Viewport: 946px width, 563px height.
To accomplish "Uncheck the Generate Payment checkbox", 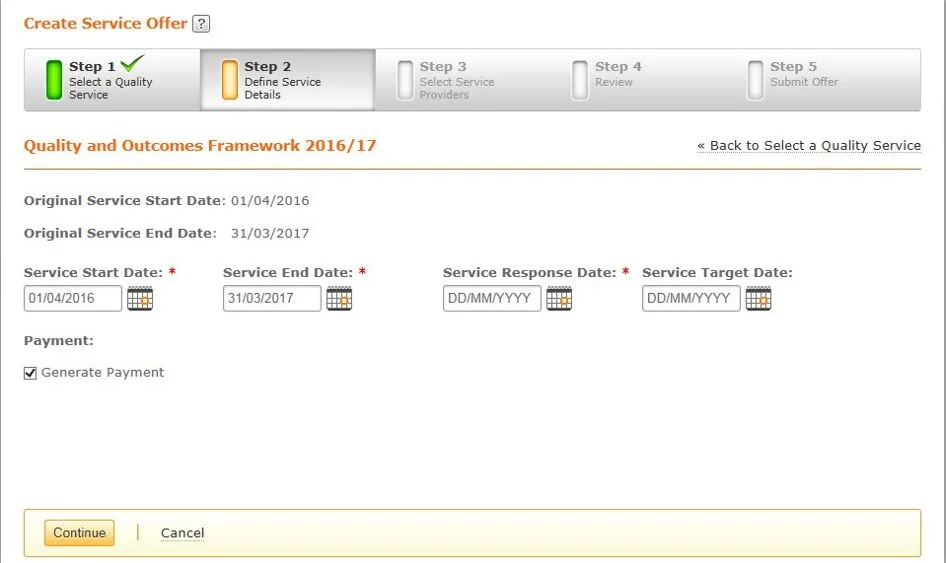I will pyautogui.click(x=30, y=373).
